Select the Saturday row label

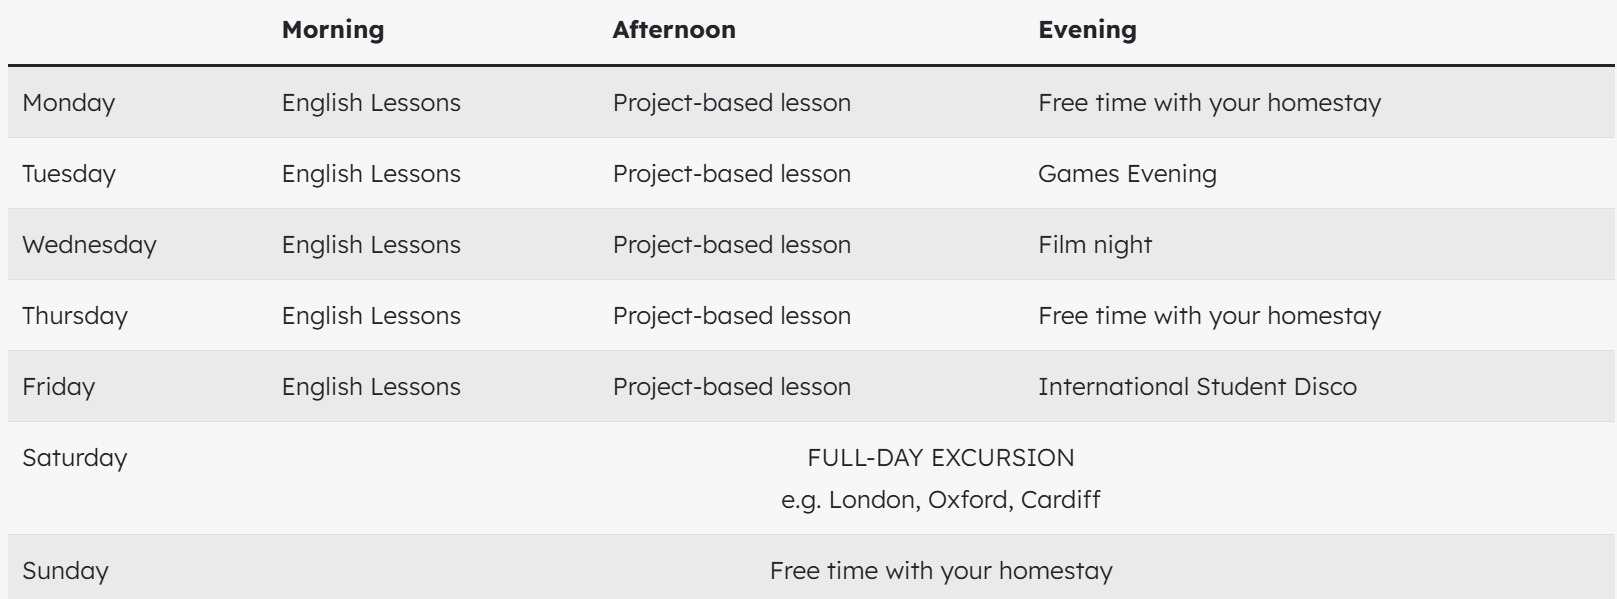point(75,458)
